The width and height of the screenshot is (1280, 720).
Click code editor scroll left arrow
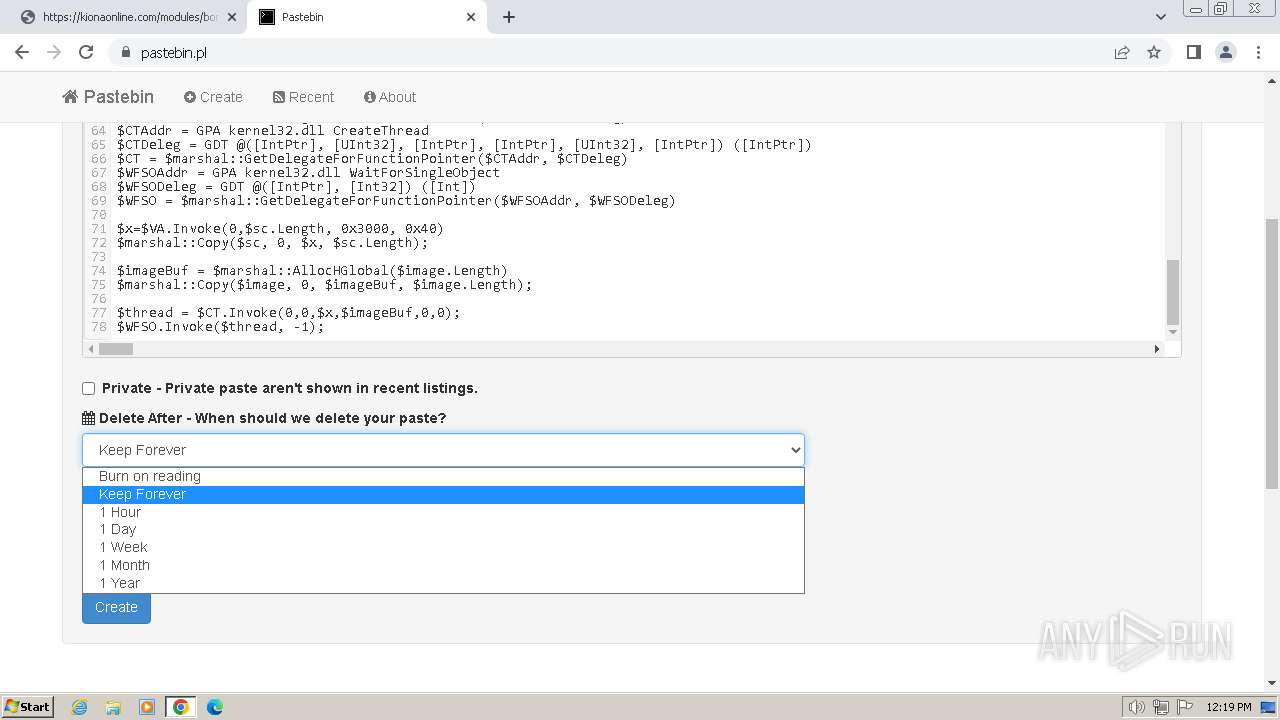[91, 349]
